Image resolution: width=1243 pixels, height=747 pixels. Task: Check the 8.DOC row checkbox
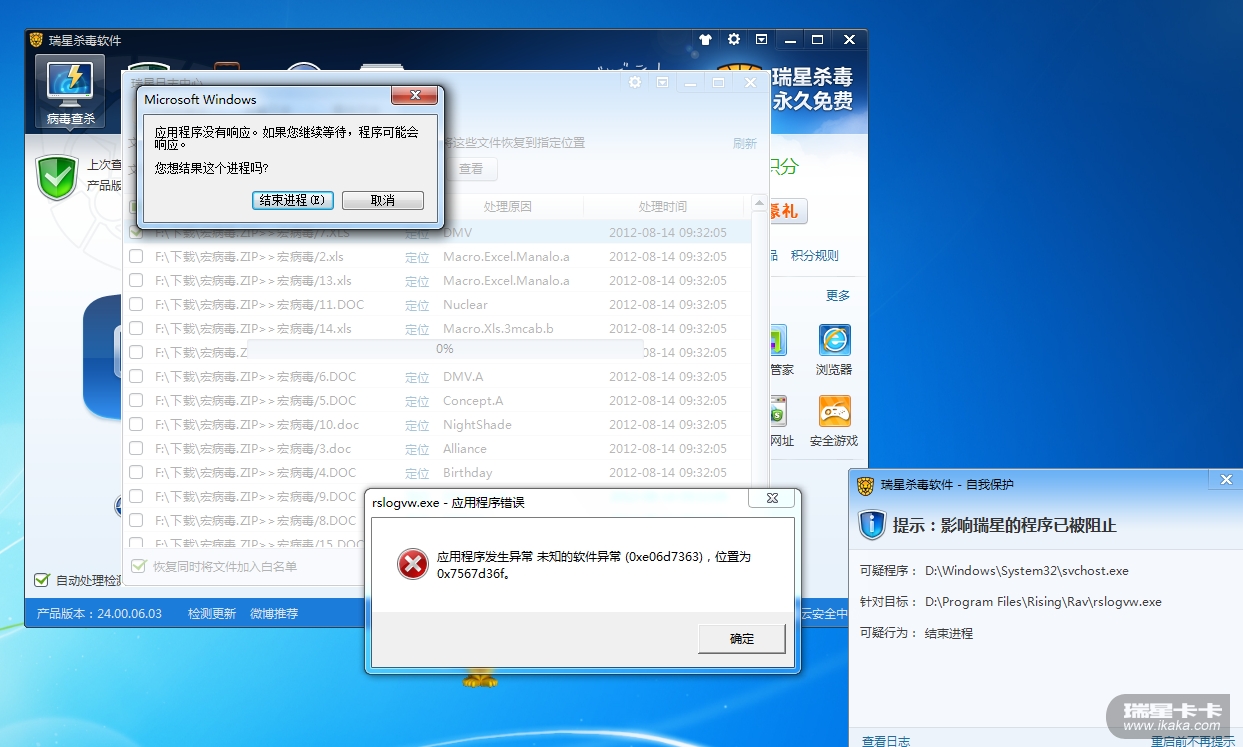pyautogui.click(x=136, y=520)
